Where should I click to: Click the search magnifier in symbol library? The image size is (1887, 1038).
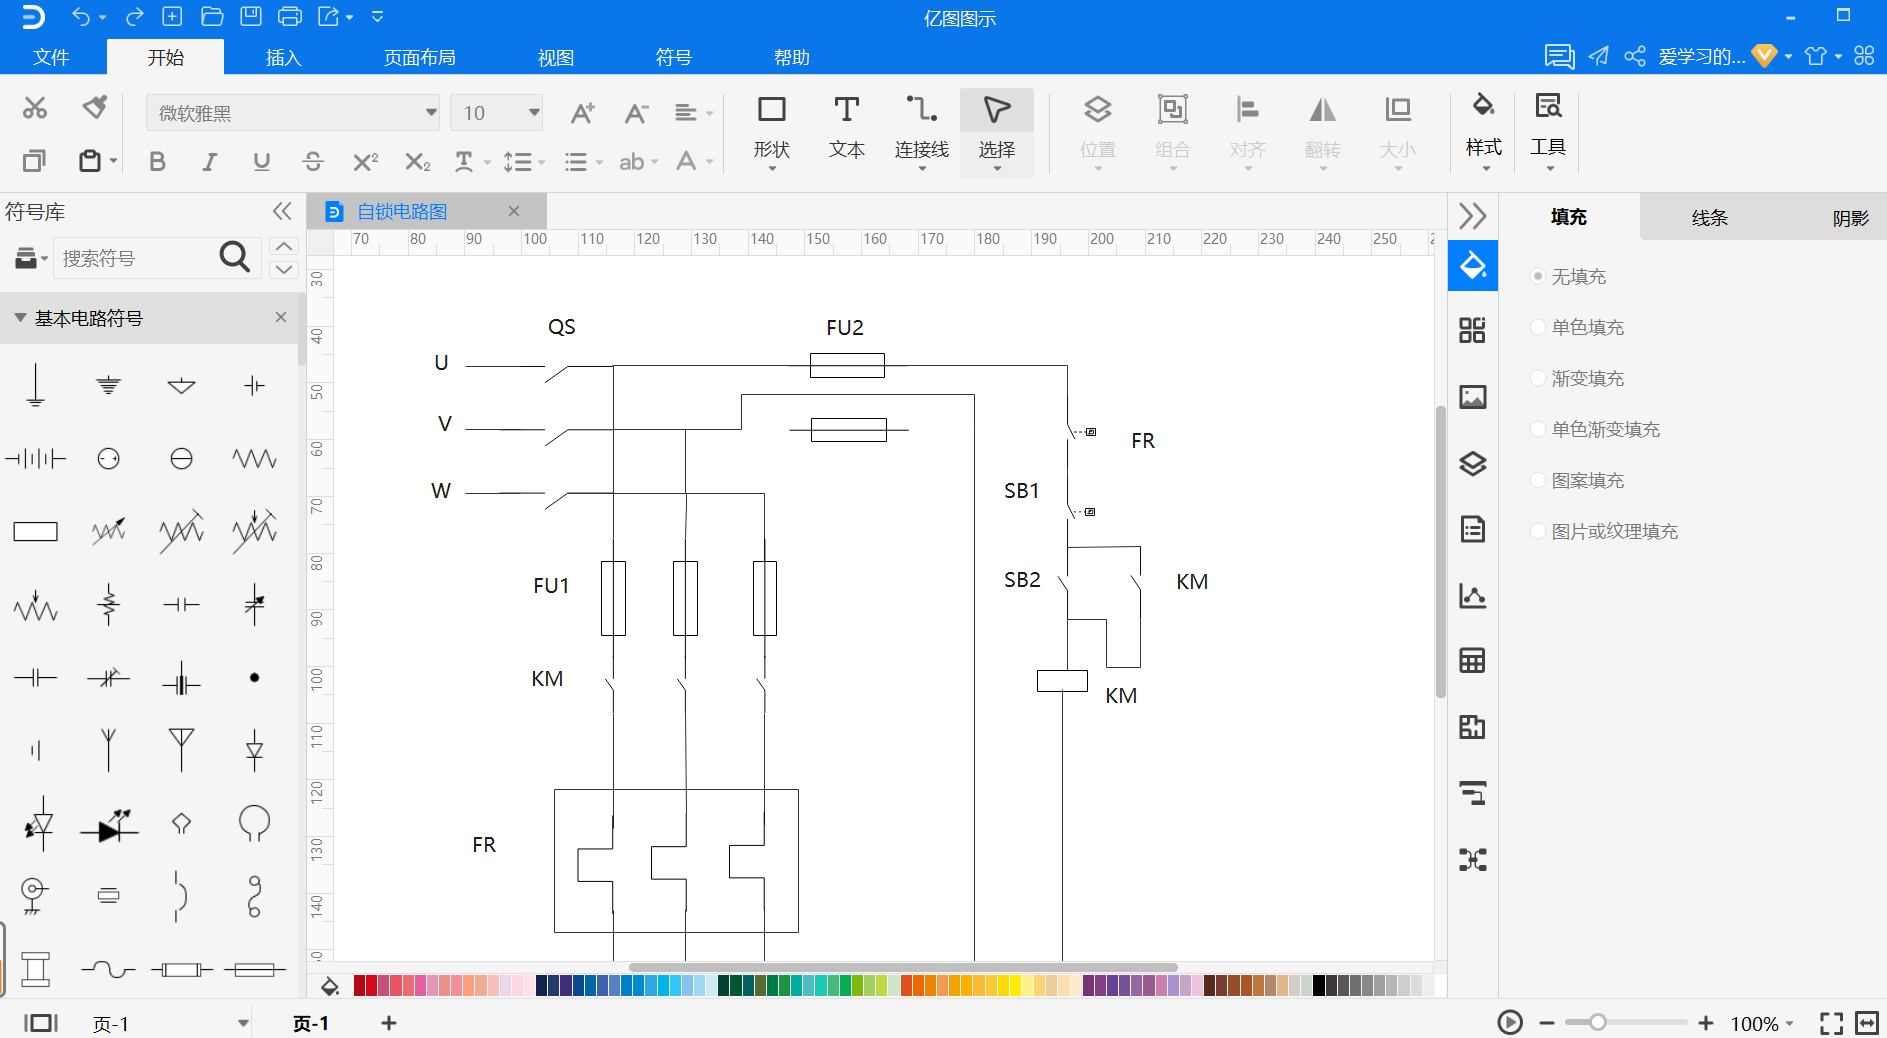234,257
